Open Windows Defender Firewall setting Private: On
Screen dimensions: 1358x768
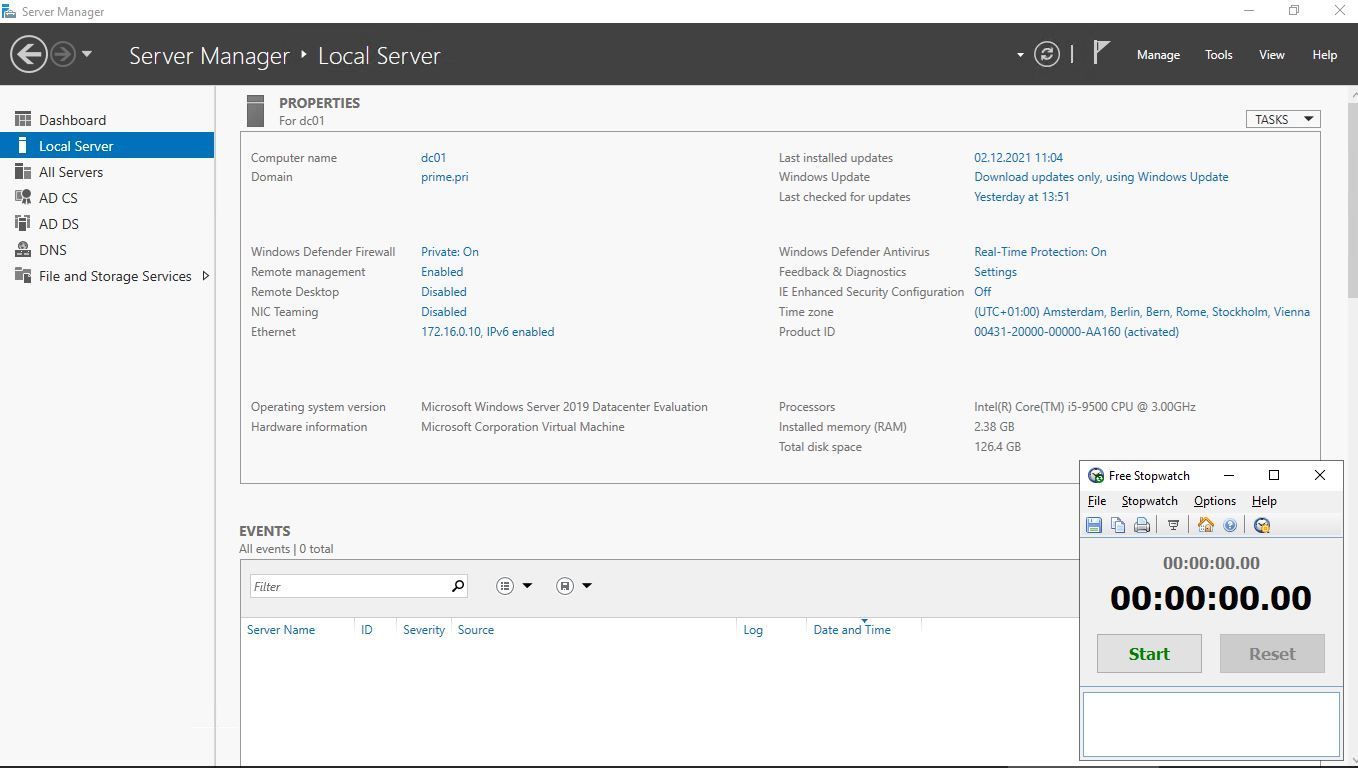point(450,252)
